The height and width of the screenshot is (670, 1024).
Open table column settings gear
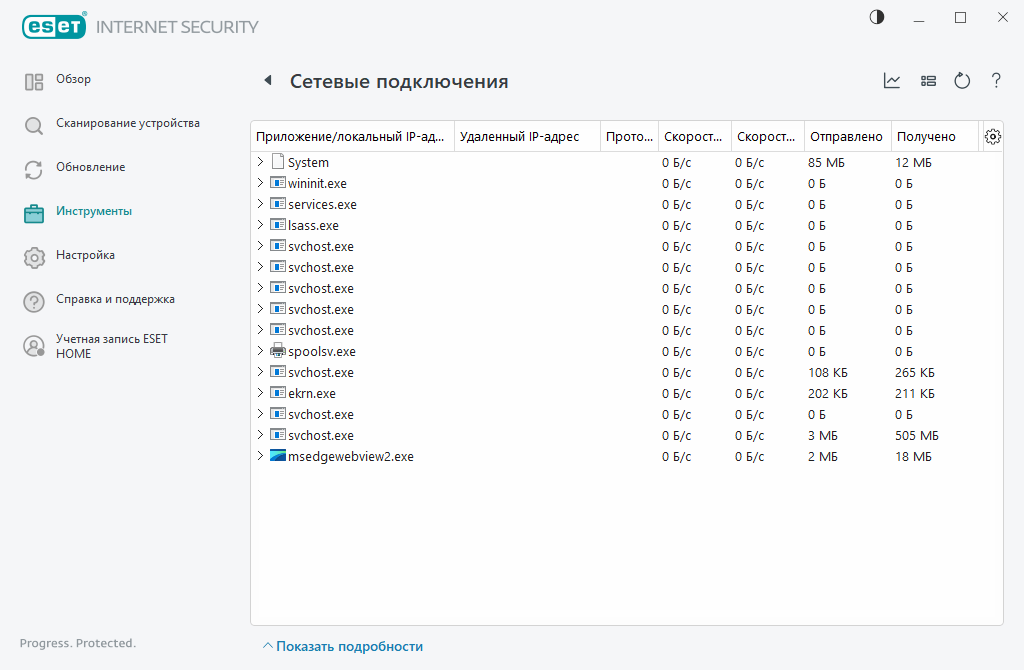(993, 136)
